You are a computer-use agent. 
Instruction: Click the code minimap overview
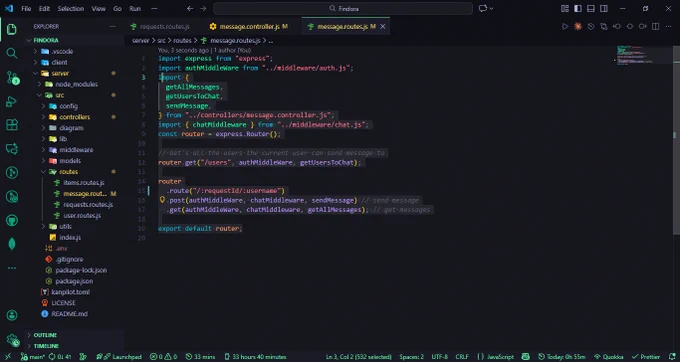point(644,55)
